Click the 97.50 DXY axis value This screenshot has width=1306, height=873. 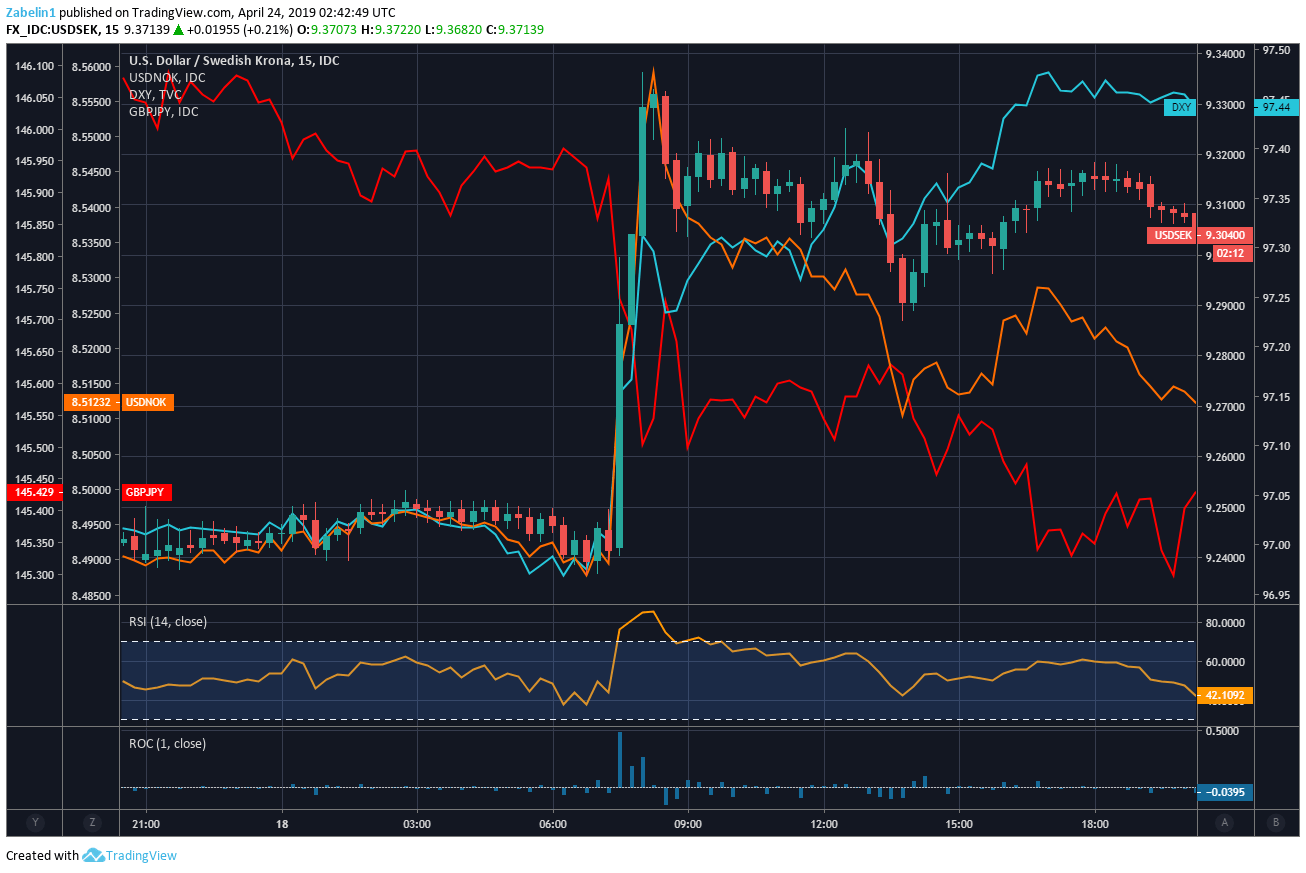(1276, 50)
